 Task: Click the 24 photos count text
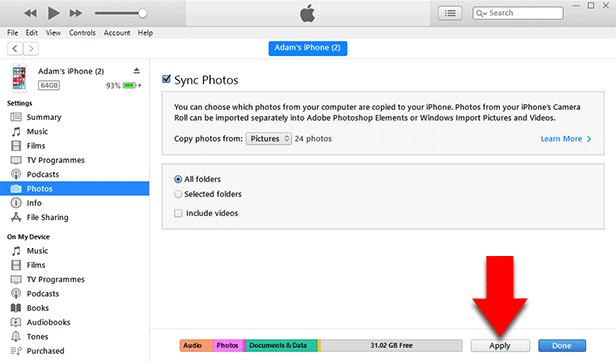point(313,139)
